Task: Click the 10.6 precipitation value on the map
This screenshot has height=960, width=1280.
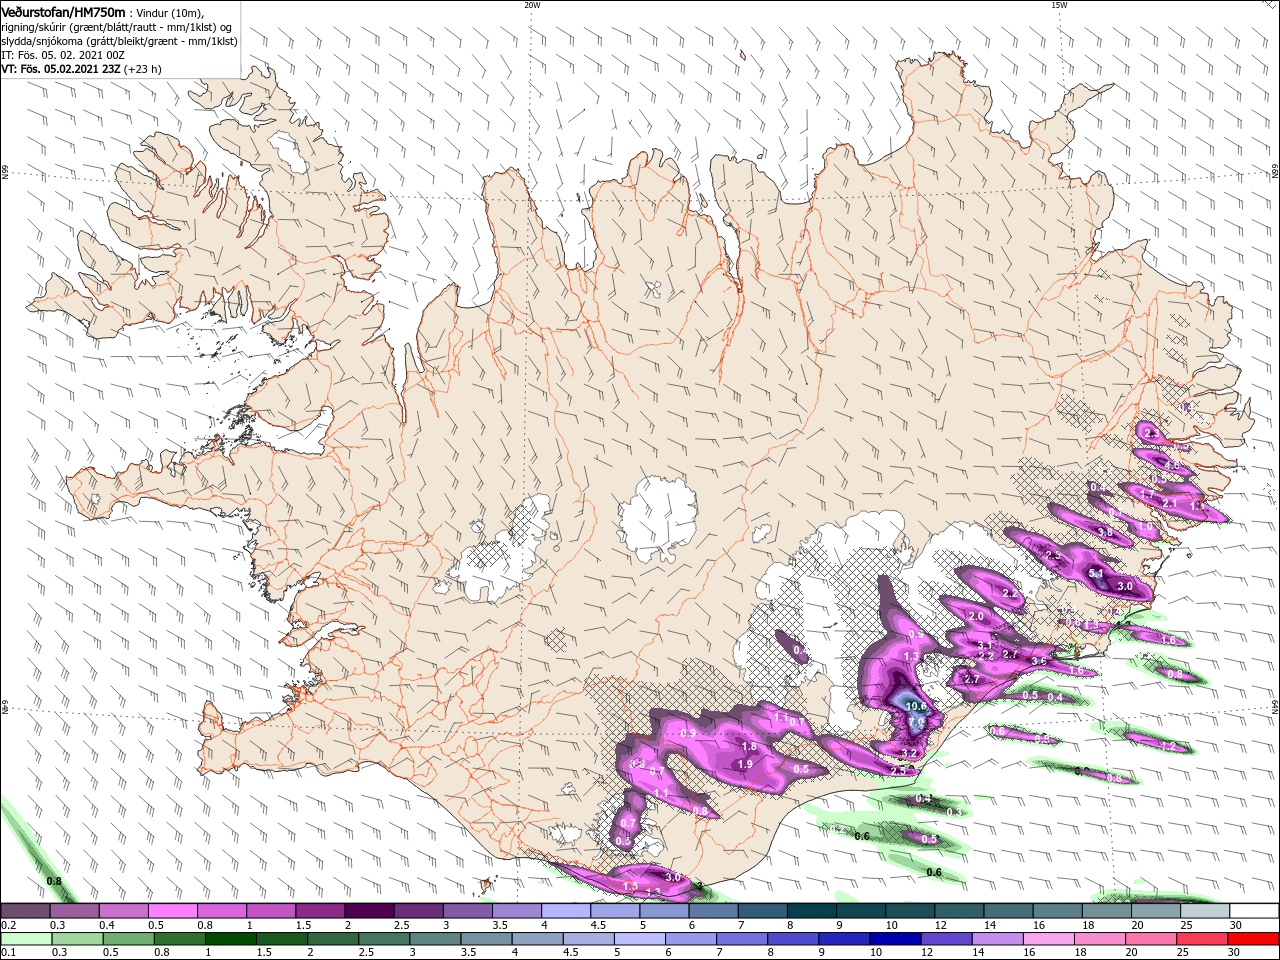Action: tap(917, 706)
